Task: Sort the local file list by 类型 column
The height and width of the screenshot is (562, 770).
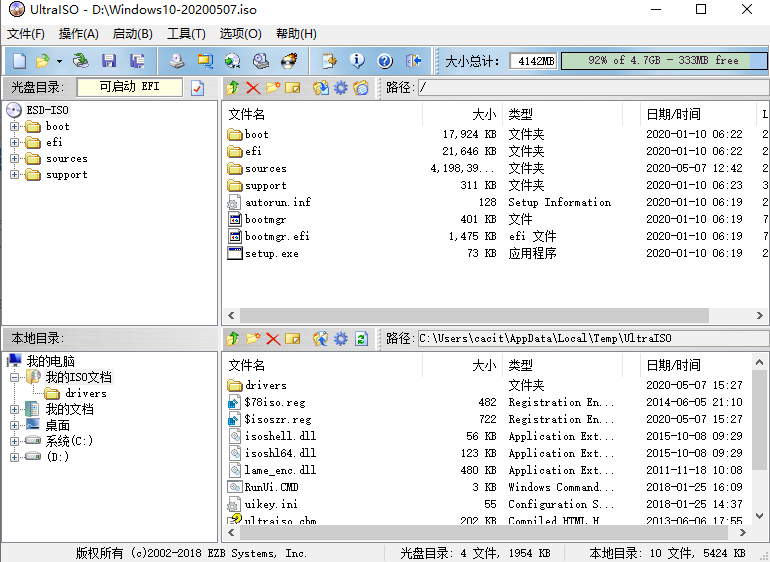Action: pyautogui.click(x=563, y=365)
